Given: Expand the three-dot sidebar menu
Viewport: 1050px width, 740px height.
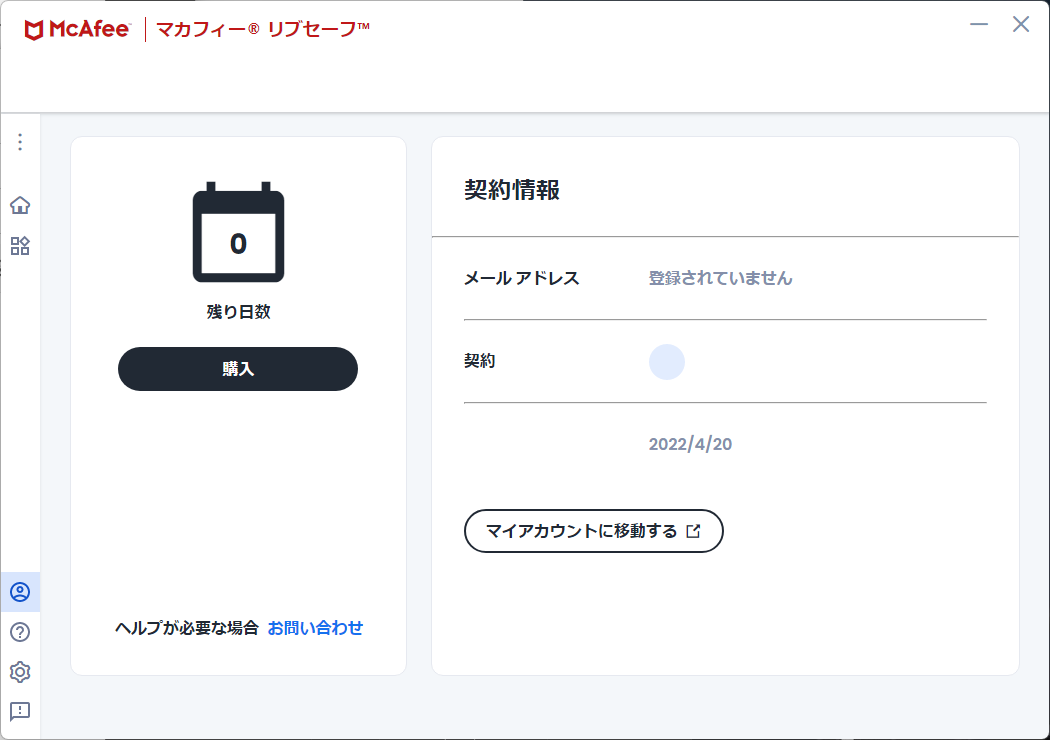Looking at the screenshot, I should tap(20, 142).
